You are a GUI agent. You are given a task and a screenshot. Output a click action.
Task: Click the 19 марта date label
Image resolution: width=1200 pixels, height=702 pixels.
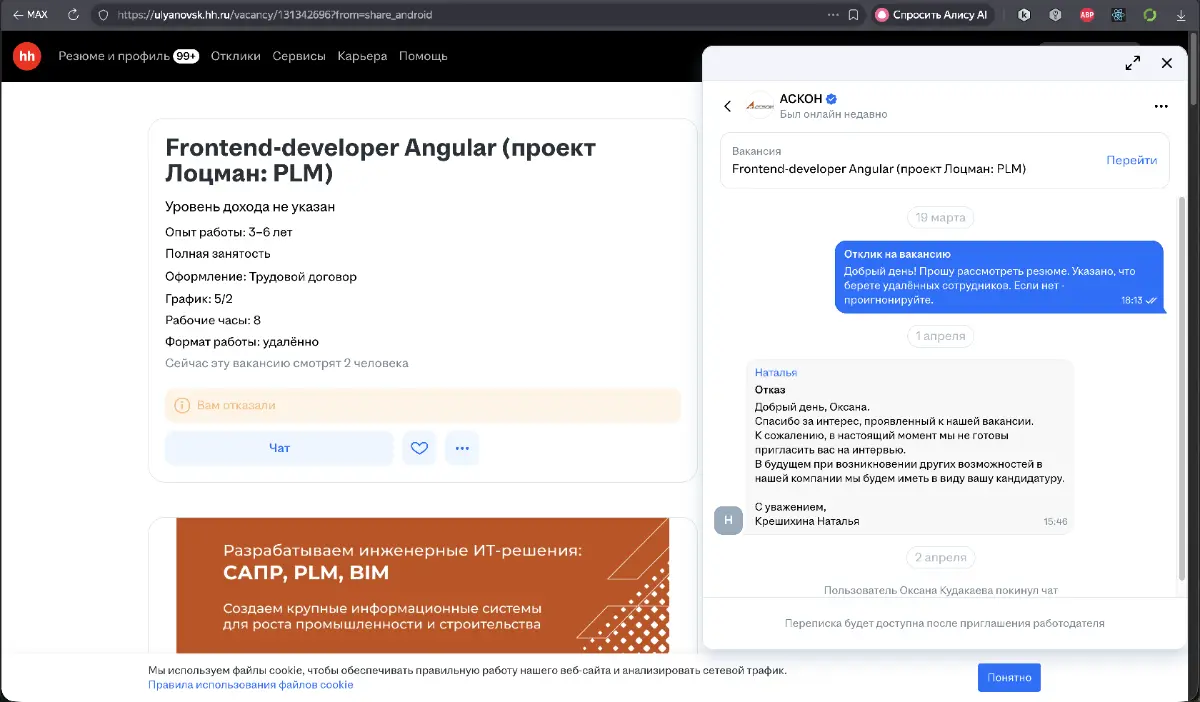941,217
